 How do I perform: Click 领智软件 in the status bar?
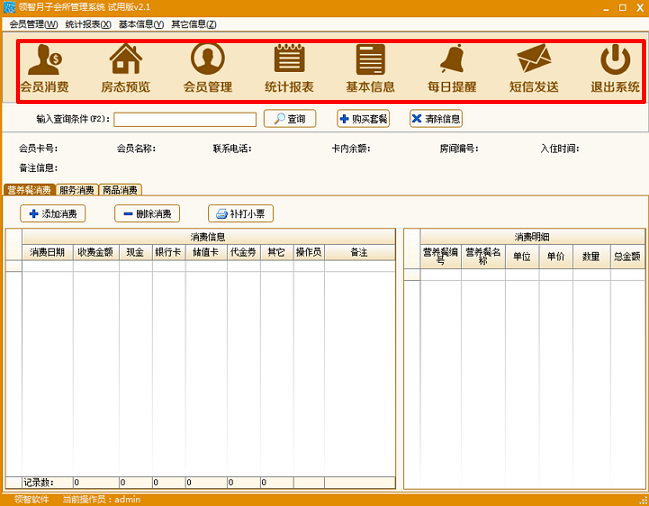pyautogui.click(x=31, y=499)
